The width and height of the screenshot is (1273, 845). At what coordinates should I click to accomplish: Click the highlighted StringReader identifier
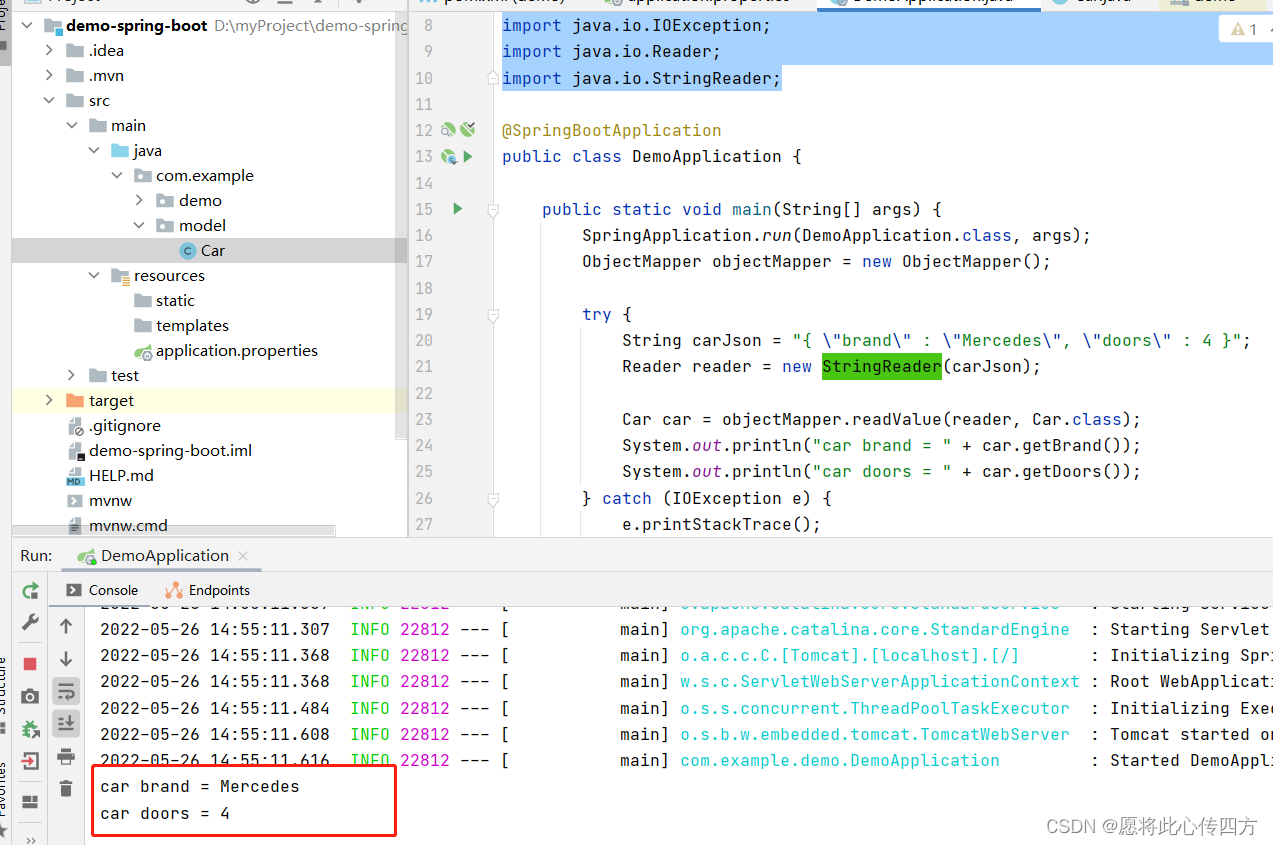pos(881,367)
